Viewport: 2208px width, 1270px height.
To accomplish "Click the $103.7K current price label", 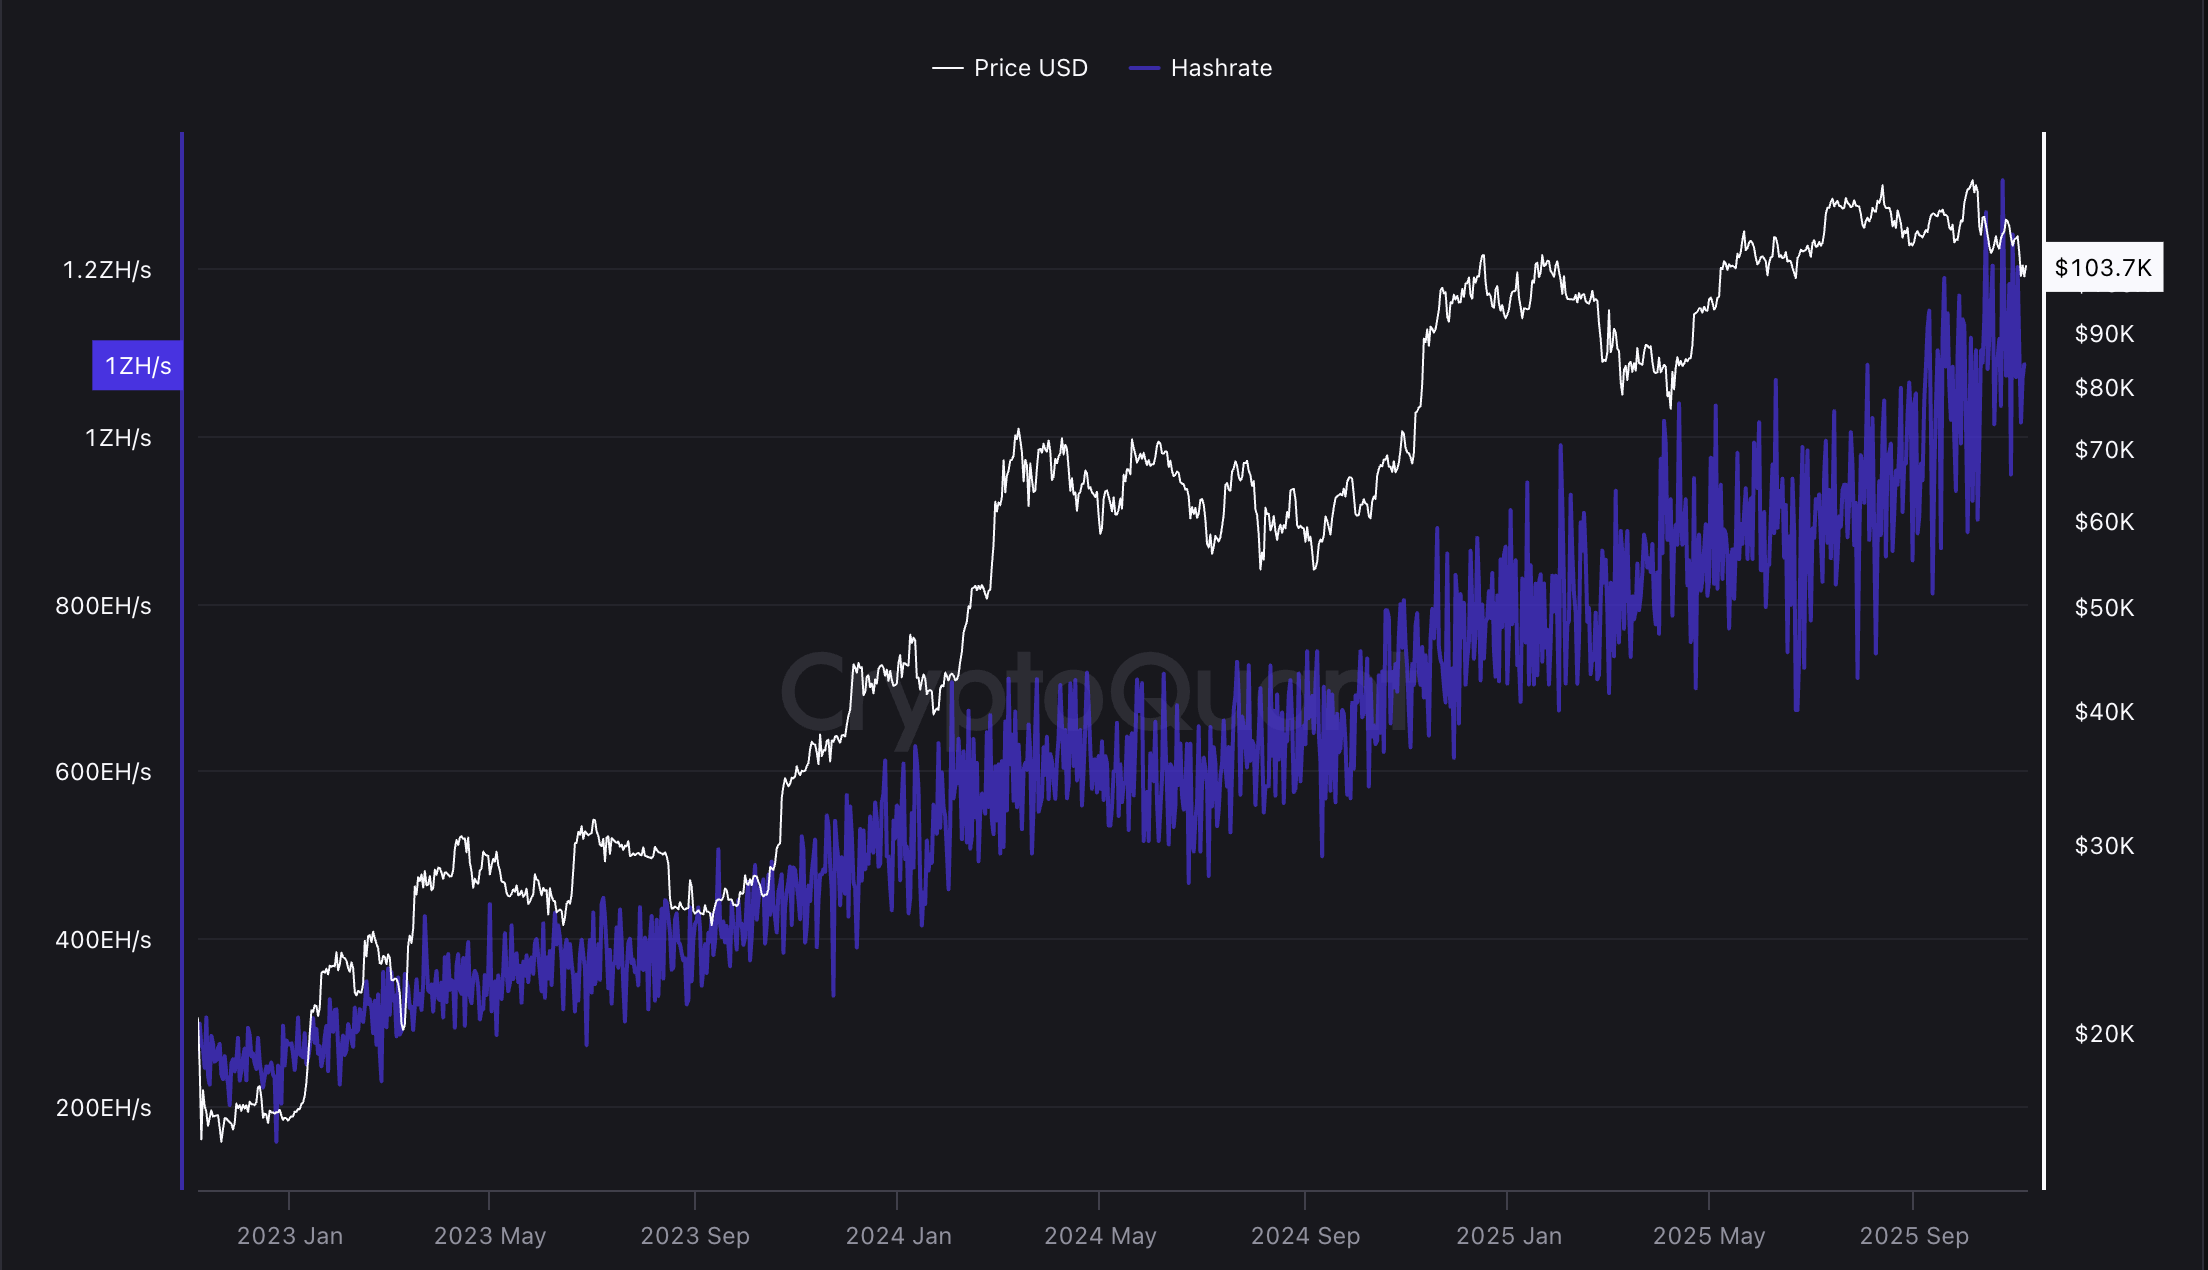I will click(2103, 267).
